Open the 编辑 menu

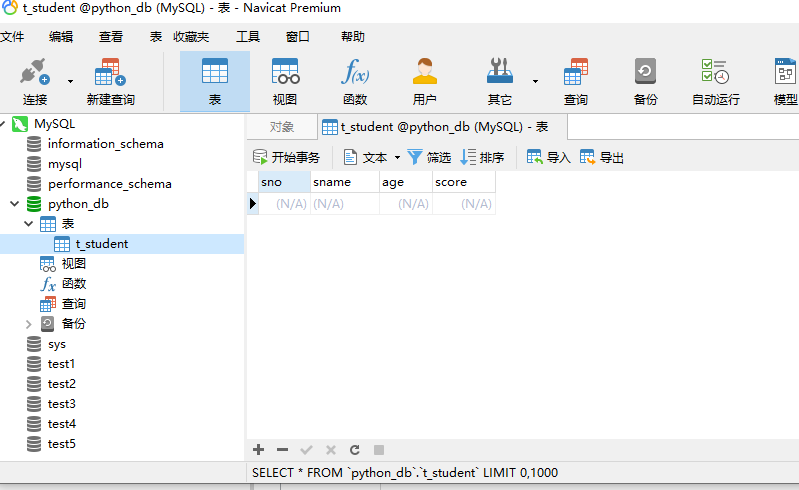(x=61, y=37)
